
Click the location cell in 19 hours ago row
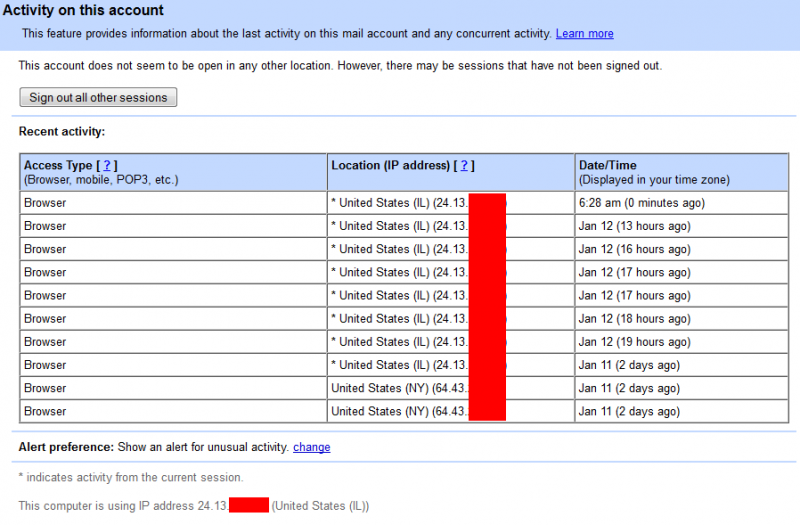click(x=451, y=342)
